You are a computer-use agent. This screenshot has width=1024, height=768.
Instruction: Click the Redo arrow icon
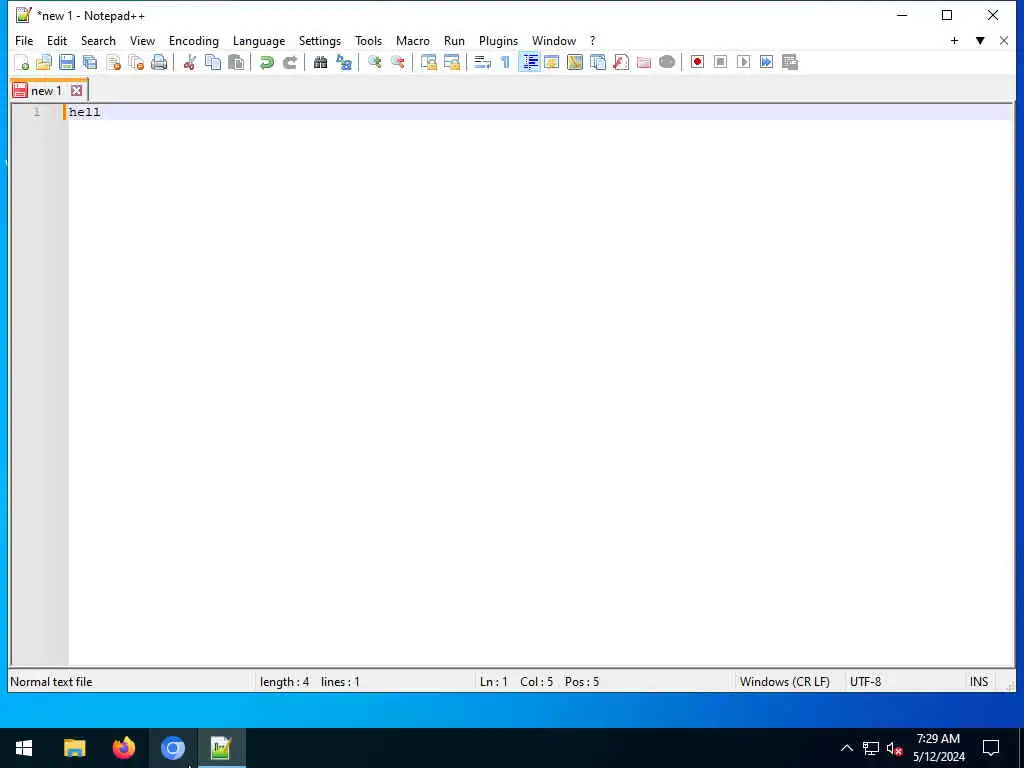click(x=289, y=62)
